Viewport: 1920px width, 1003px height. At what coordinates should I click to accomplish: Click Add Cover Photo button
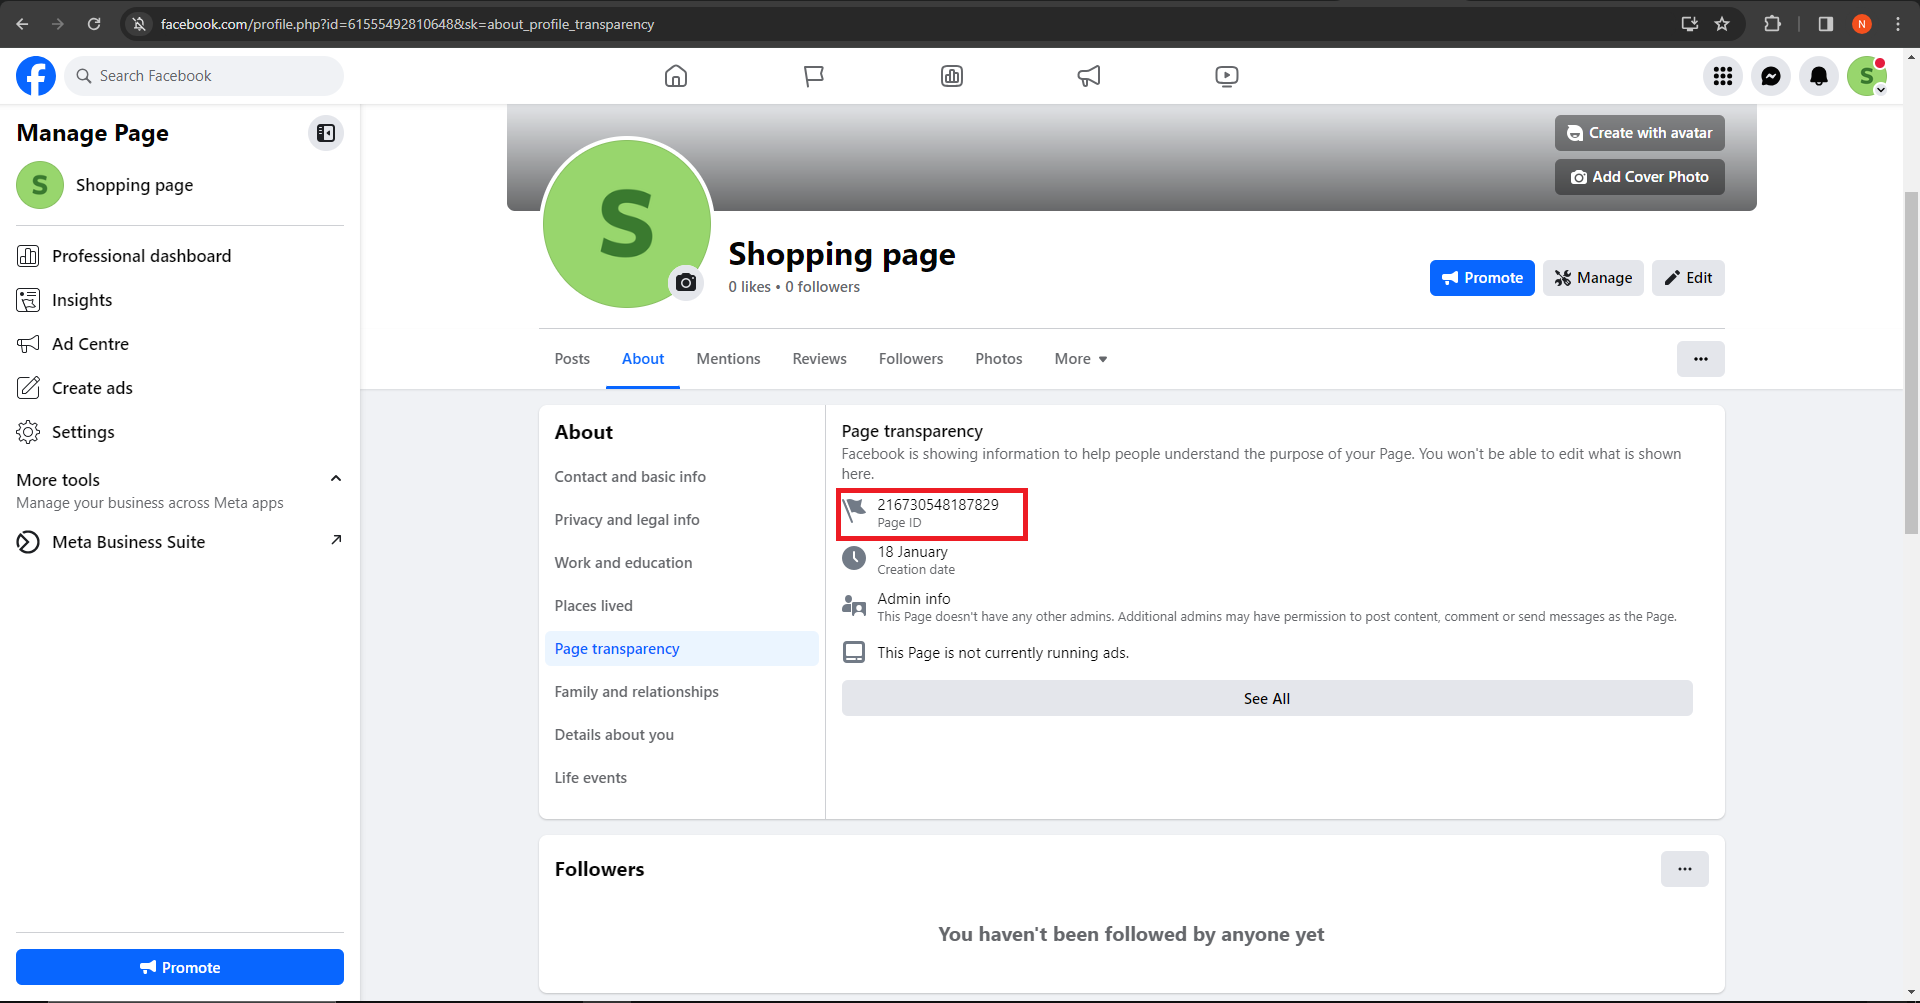[1640, 177]
